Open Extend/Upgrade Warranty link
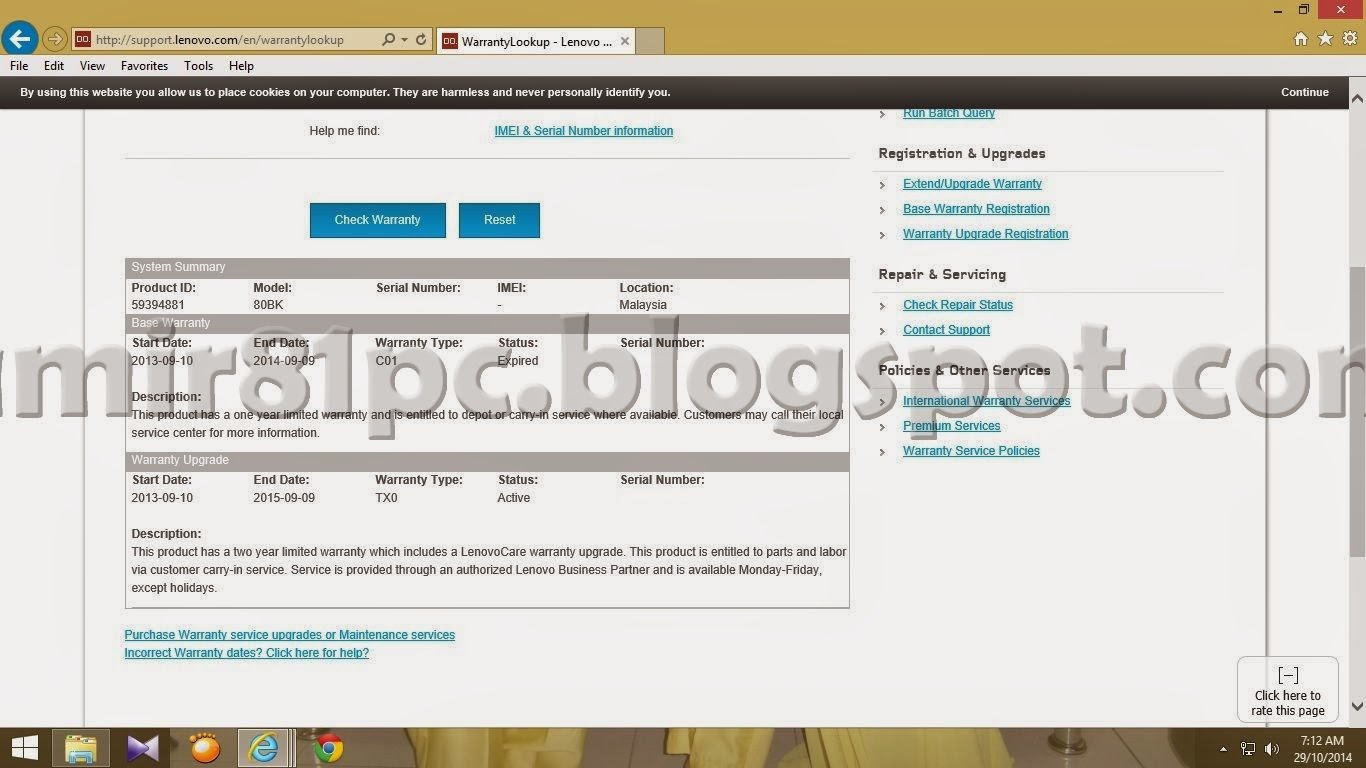Image resolution: width=1366 pixels, height=768 pixels. 972,184
